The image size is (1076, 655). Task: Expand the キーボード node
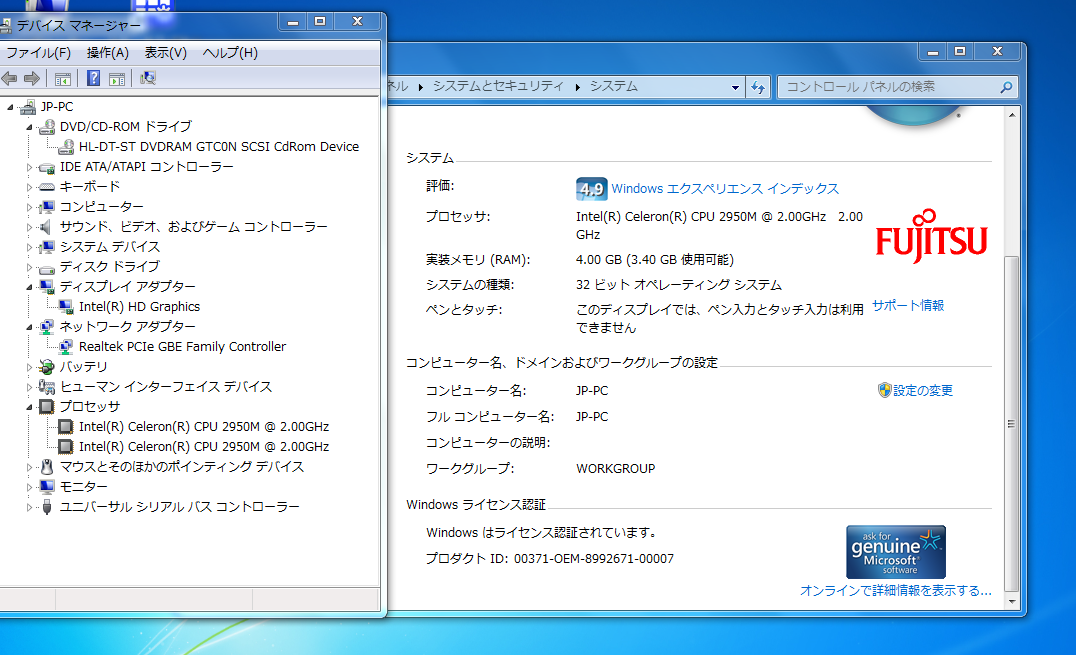(30, 187)
